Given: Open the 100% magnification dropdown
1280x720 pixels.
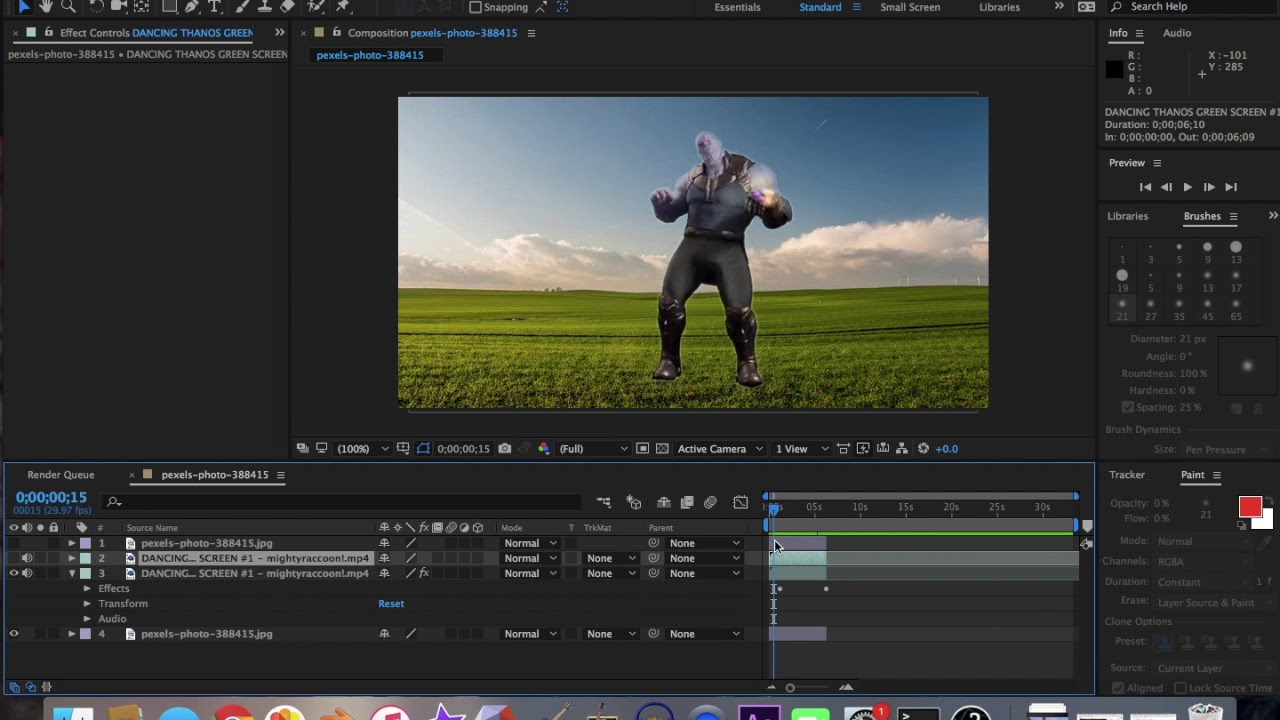Looking at the screenshot, I should [x=362, y=449].
